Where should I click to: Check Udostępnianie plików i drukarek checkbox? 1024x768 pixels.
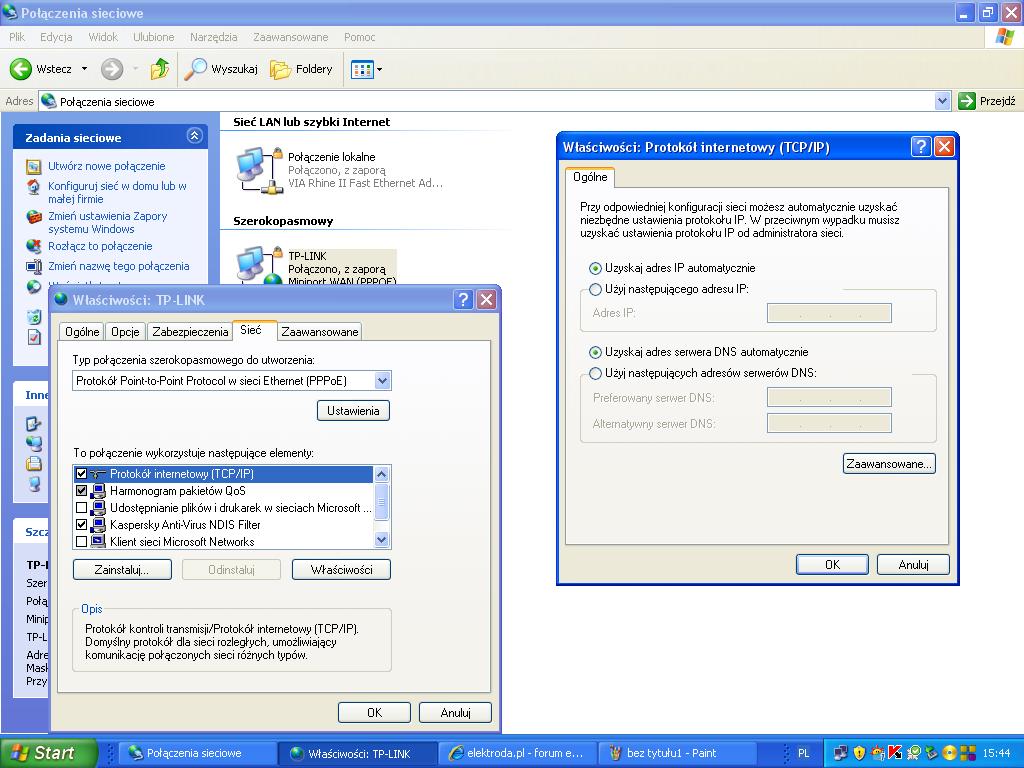(82, 508)
